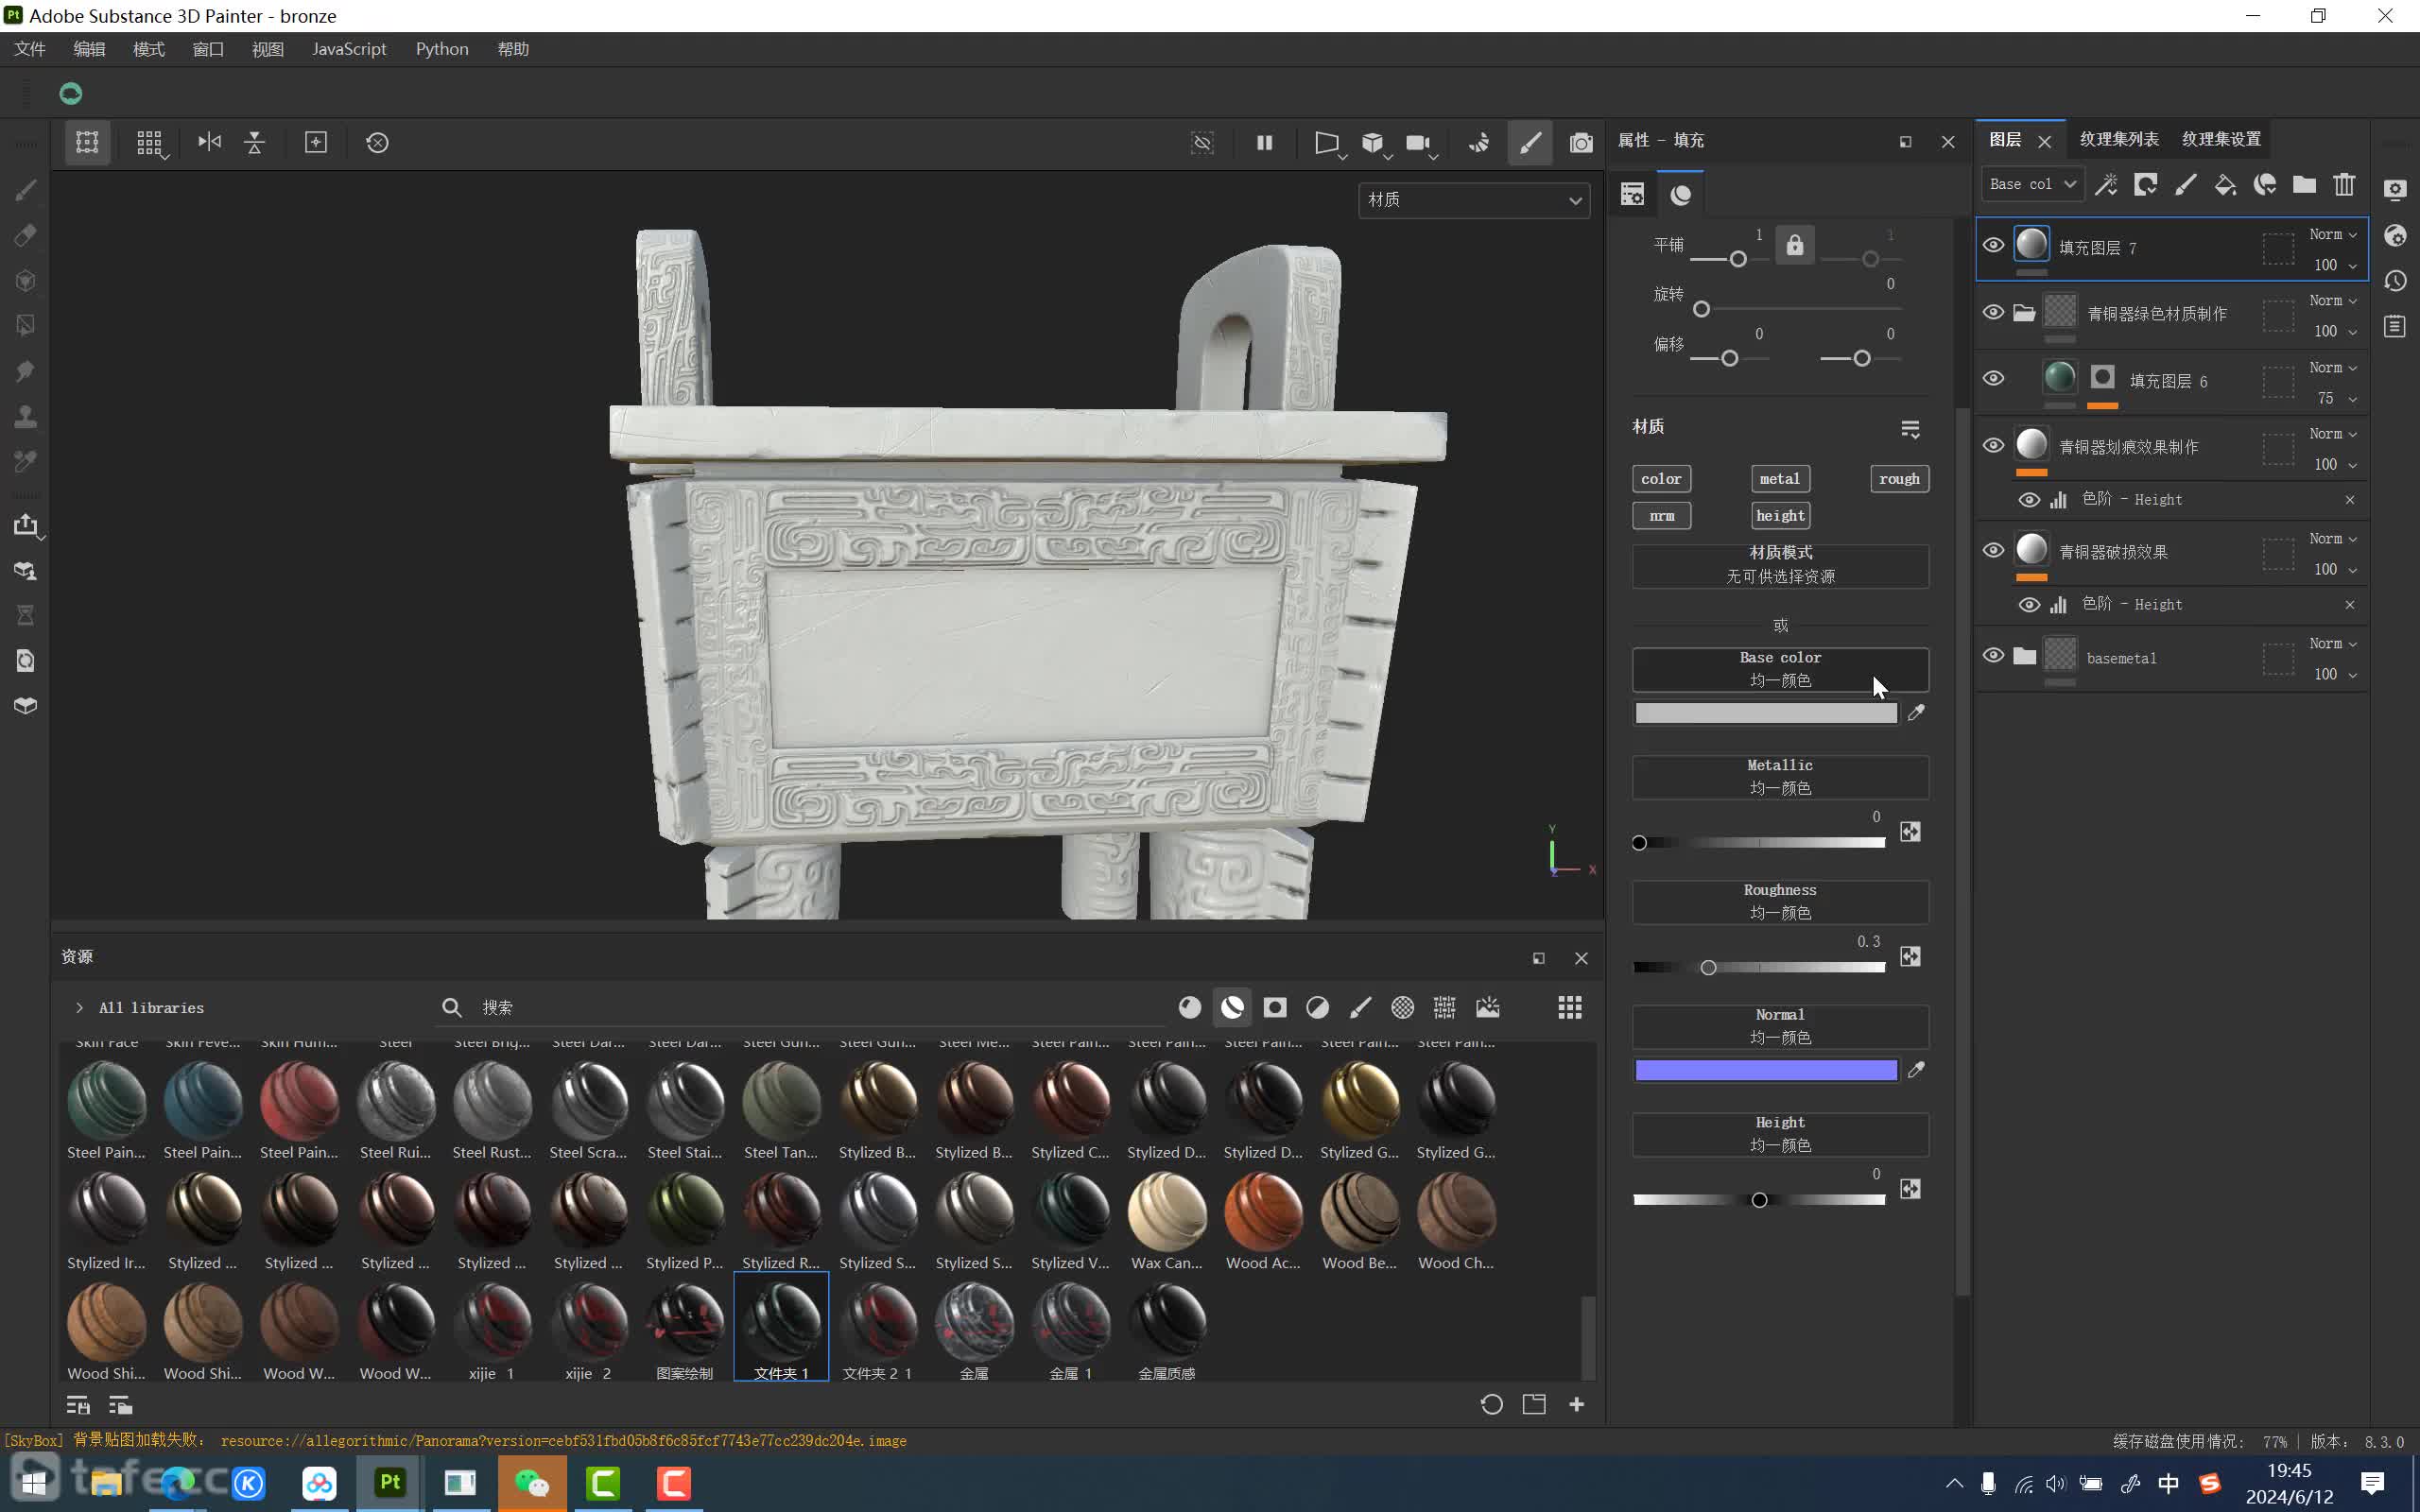Switch assets to grid size view icon
This screenshot has width=2420, height=1512.
(1570, 1007)
